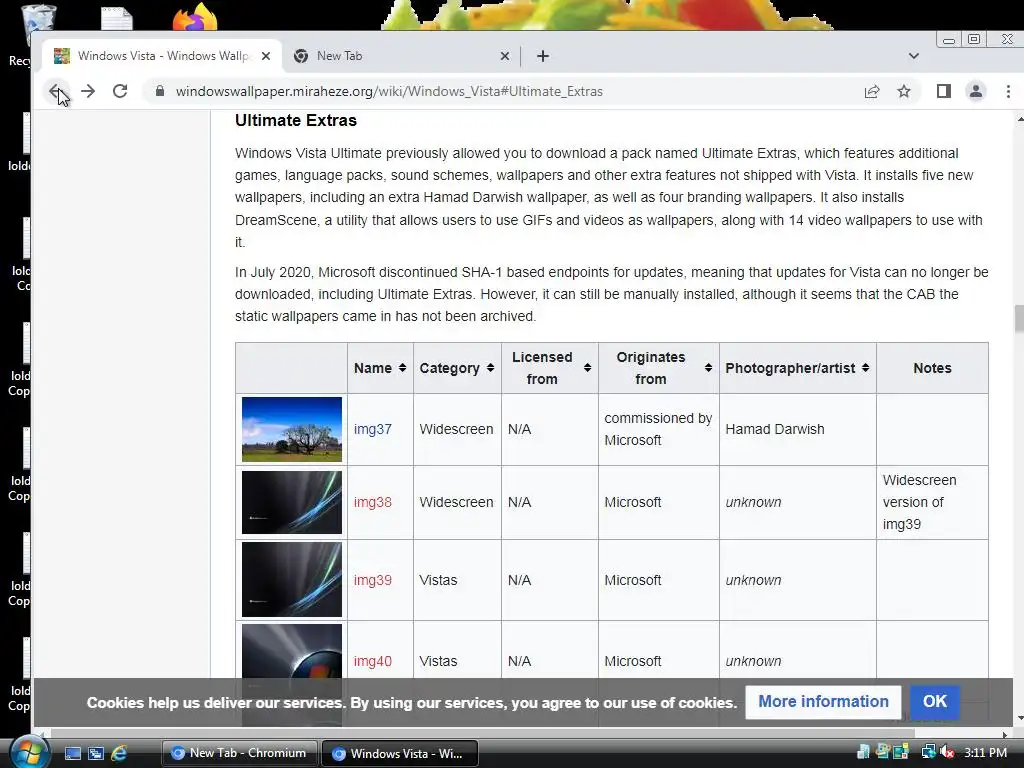
Task: Toggle the browser side panel icon
Action: (944, 91)
